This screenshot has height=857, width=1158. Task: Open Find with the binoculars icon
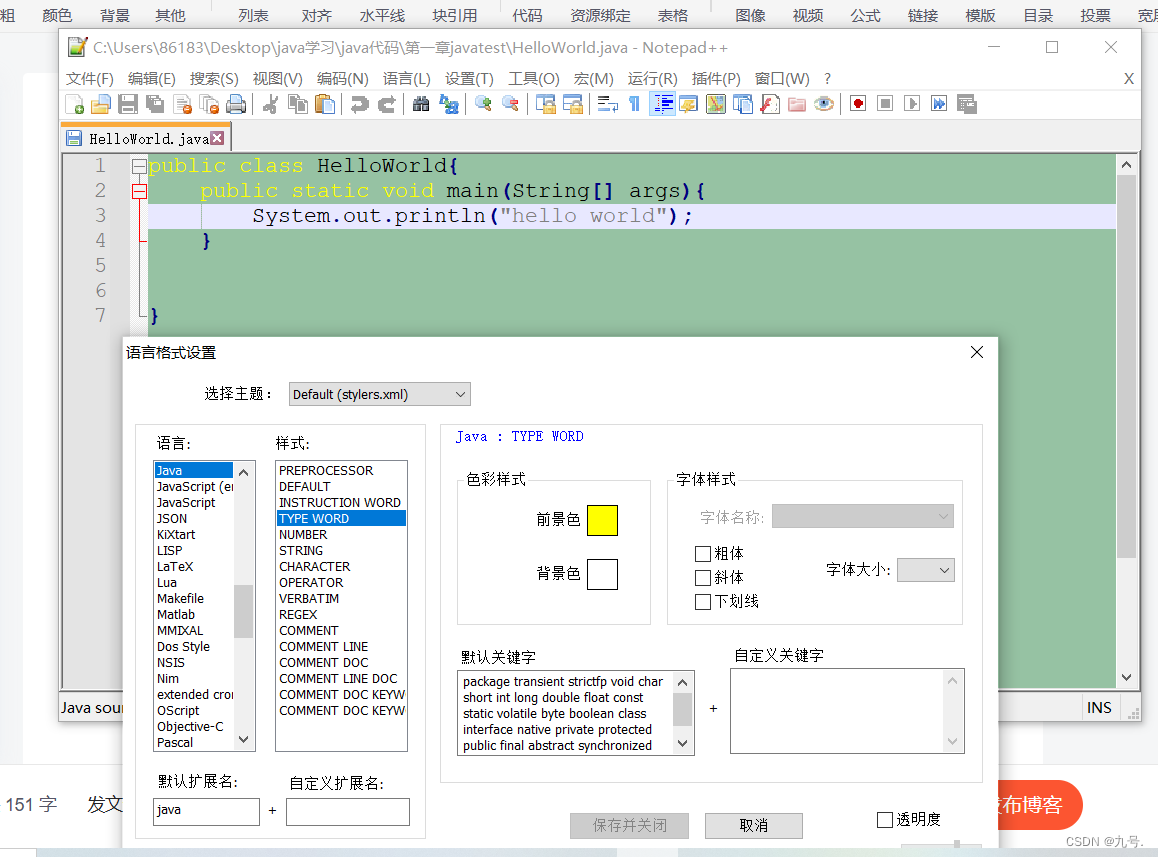pyautogui.click(x=421, y=104)
